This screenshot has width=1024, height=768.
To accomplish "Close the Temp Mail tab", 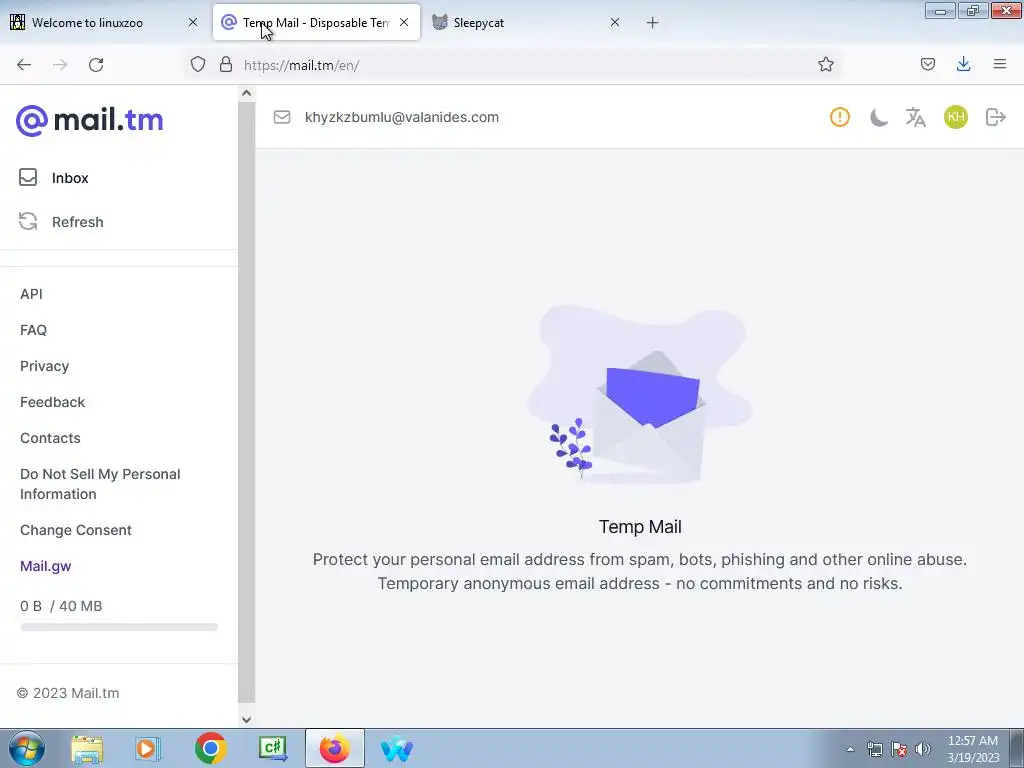I will pyautogui.click(x=404, y=22).
